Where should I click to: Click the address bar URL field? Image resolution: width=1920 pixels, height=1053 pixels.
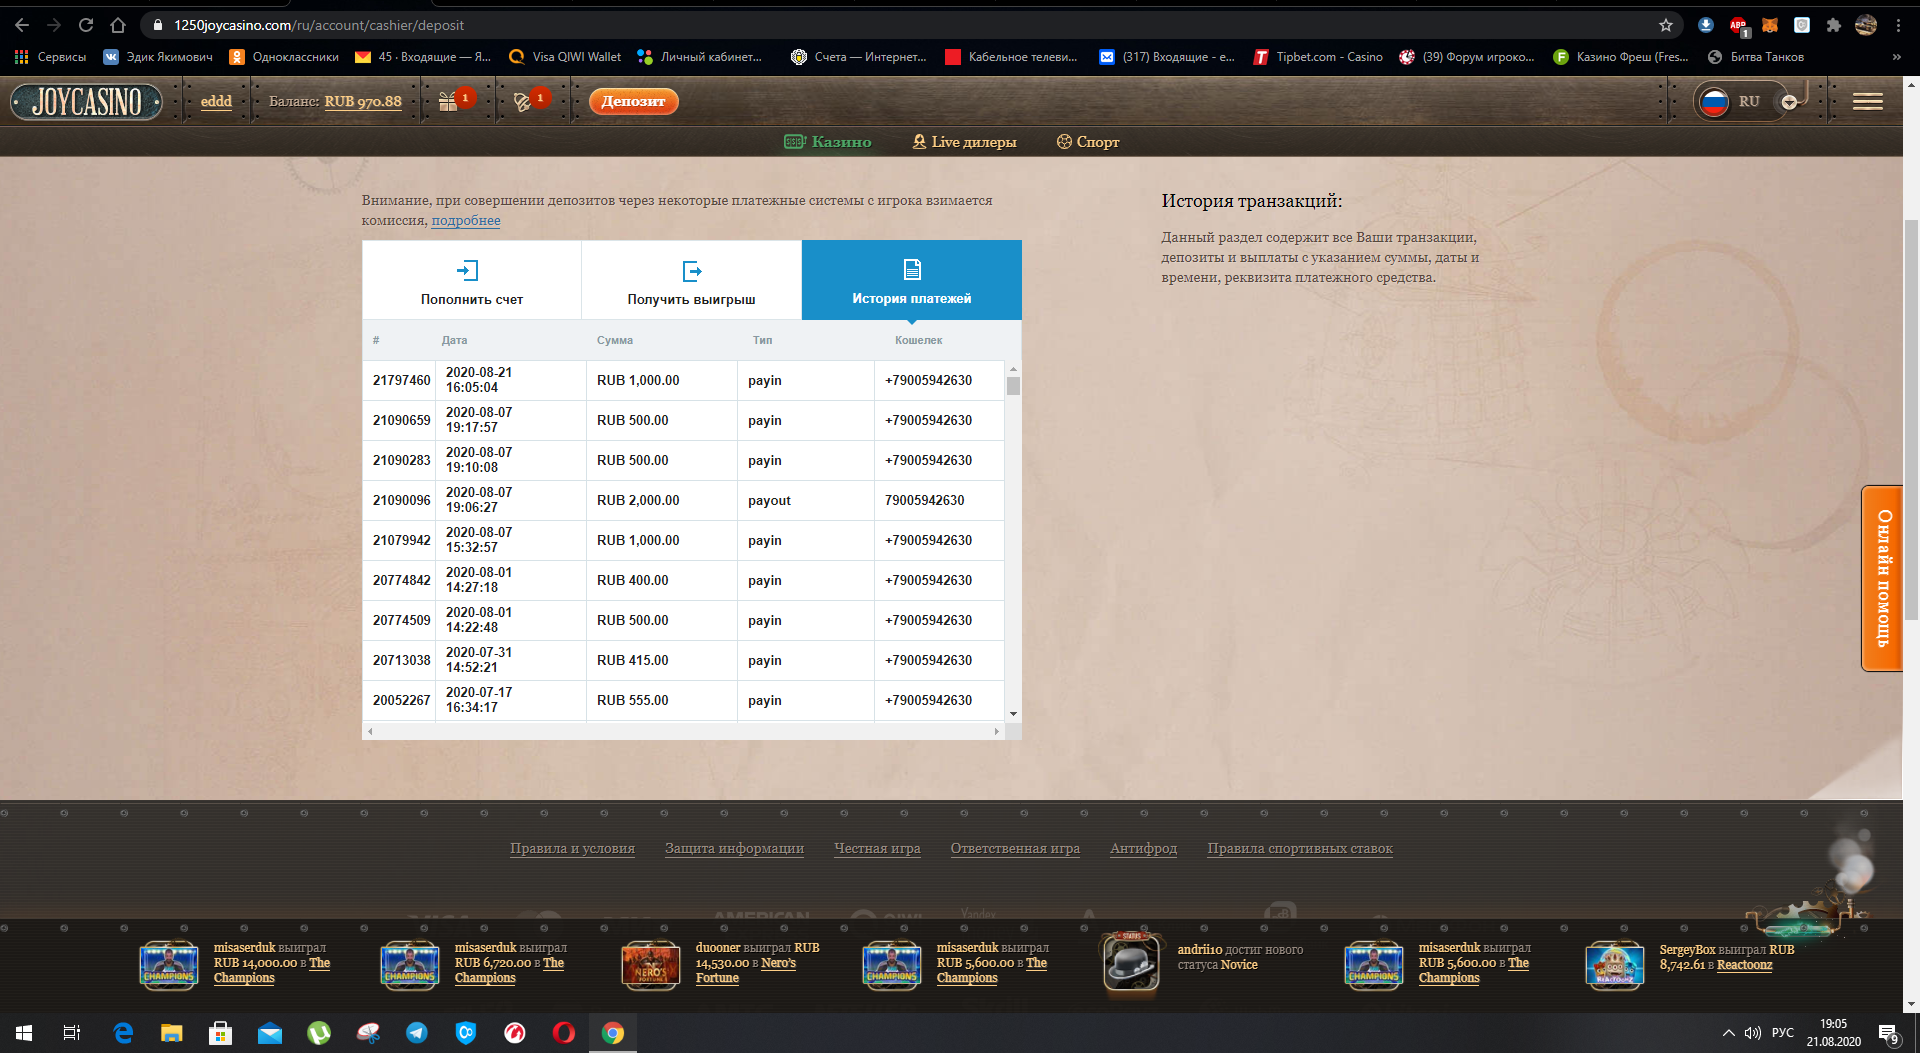(x=900, y=25)
